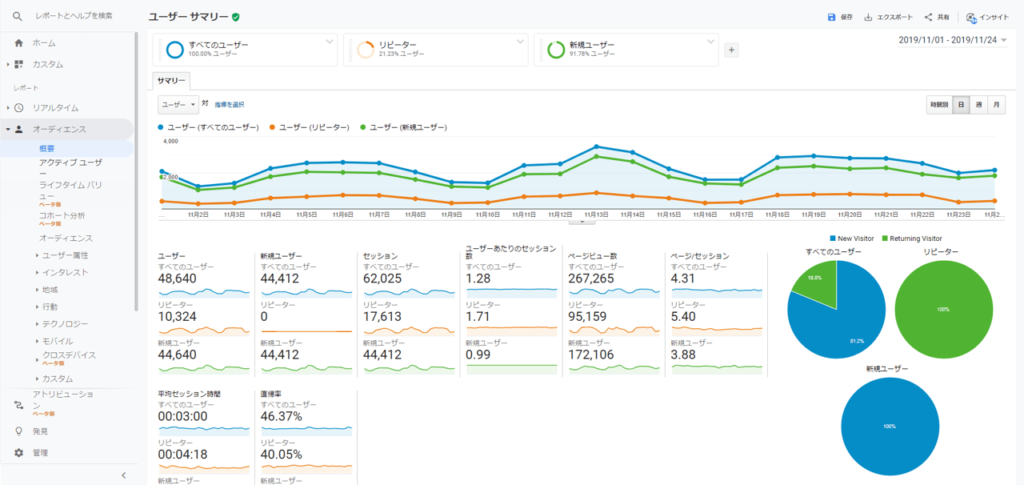1024x485 pixels.
Task: Open アクティブ ユーザー in the sidebar
Action: (x=70, y=162)
